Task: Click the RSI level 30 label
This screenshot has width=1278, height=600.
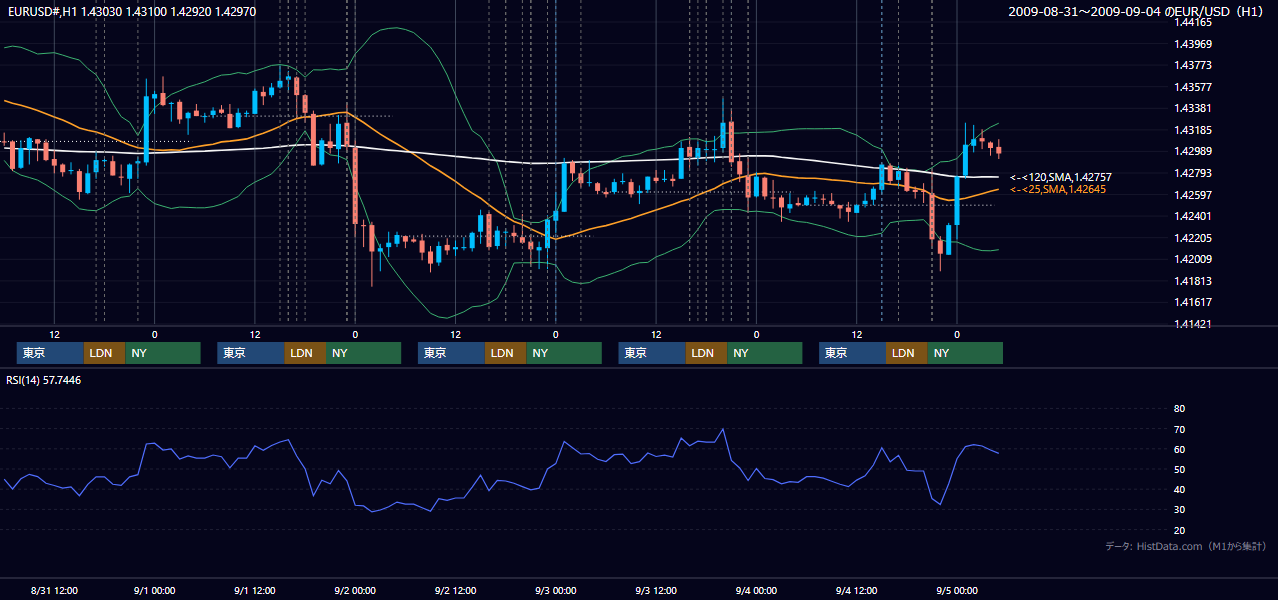Action: point(1179,510)
